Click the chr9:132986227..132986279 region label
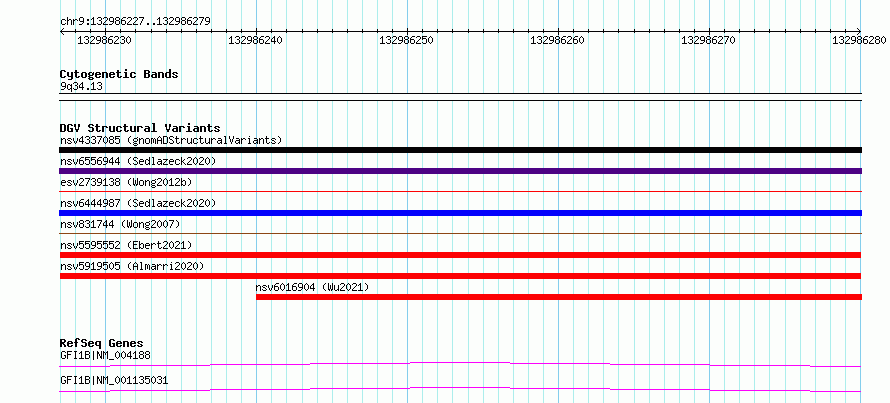The height and width of the screenshot is (403, 890). coord(135,22)
